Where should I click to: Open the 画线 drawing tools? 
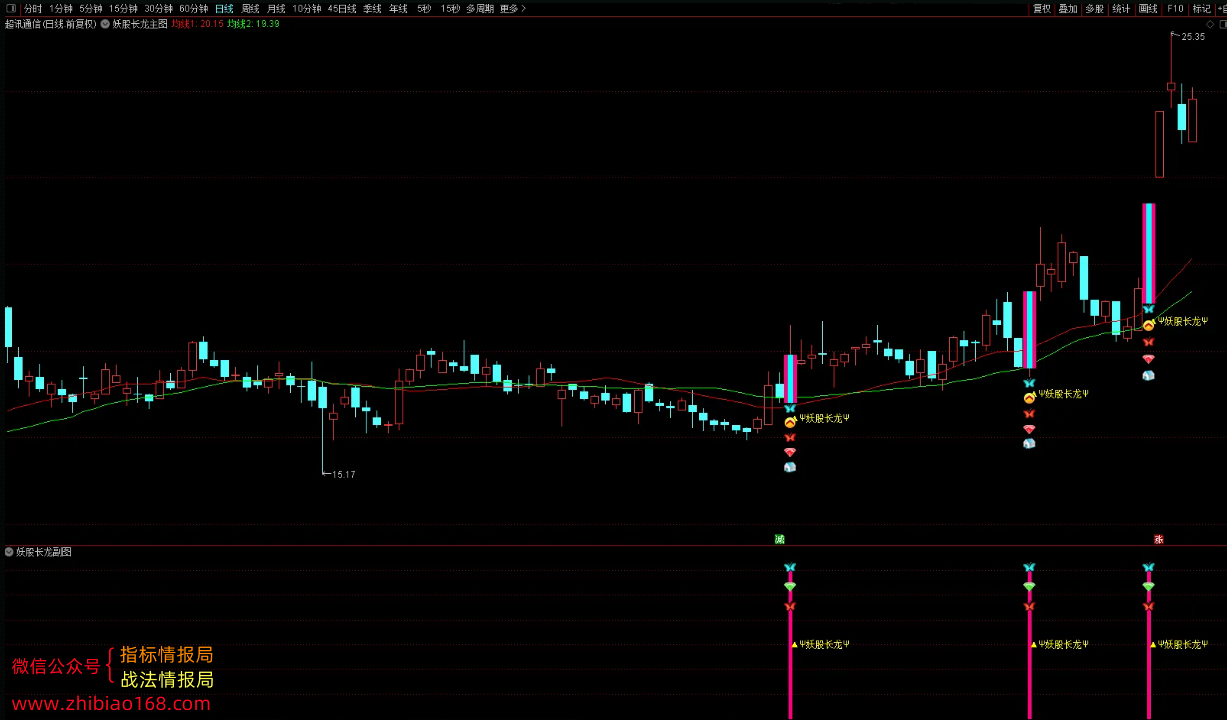coord(1148,8)
